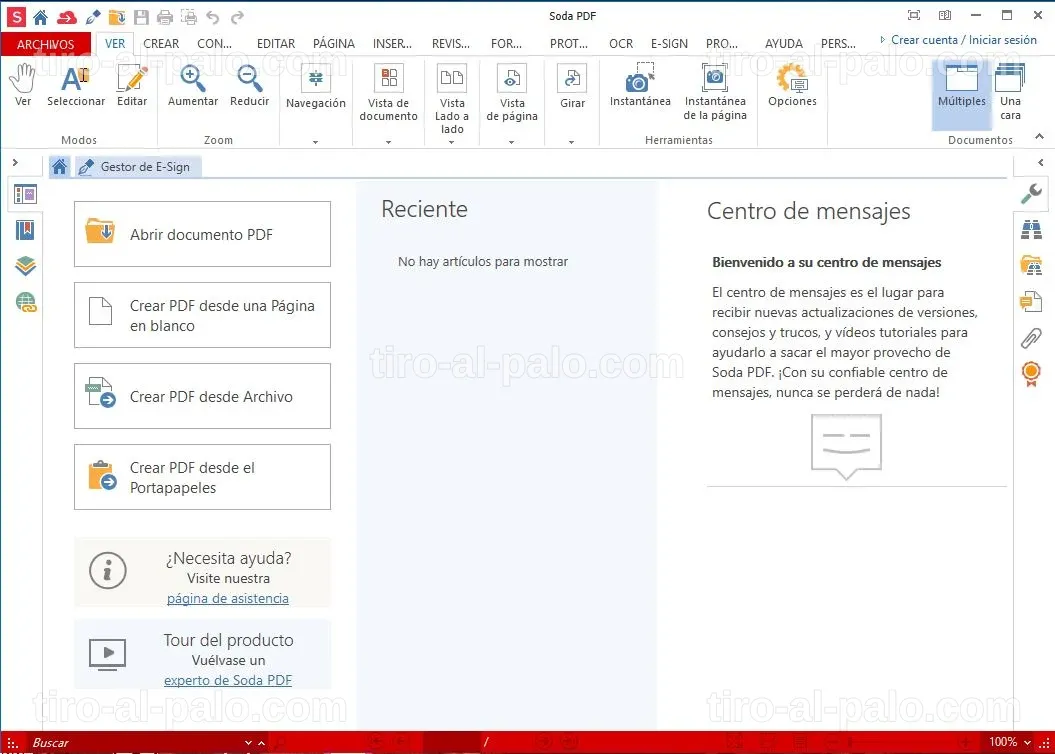The height and width of the screenshot is (754, 1055).
Task: Open the 100% zoom level dropdown
Action: point(1027,743)
